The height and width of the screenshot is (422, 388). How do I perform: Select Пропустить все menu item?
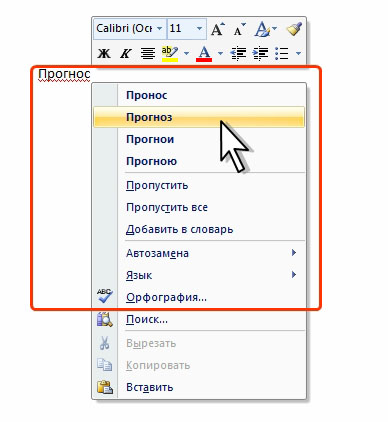[x=199, y=207]
